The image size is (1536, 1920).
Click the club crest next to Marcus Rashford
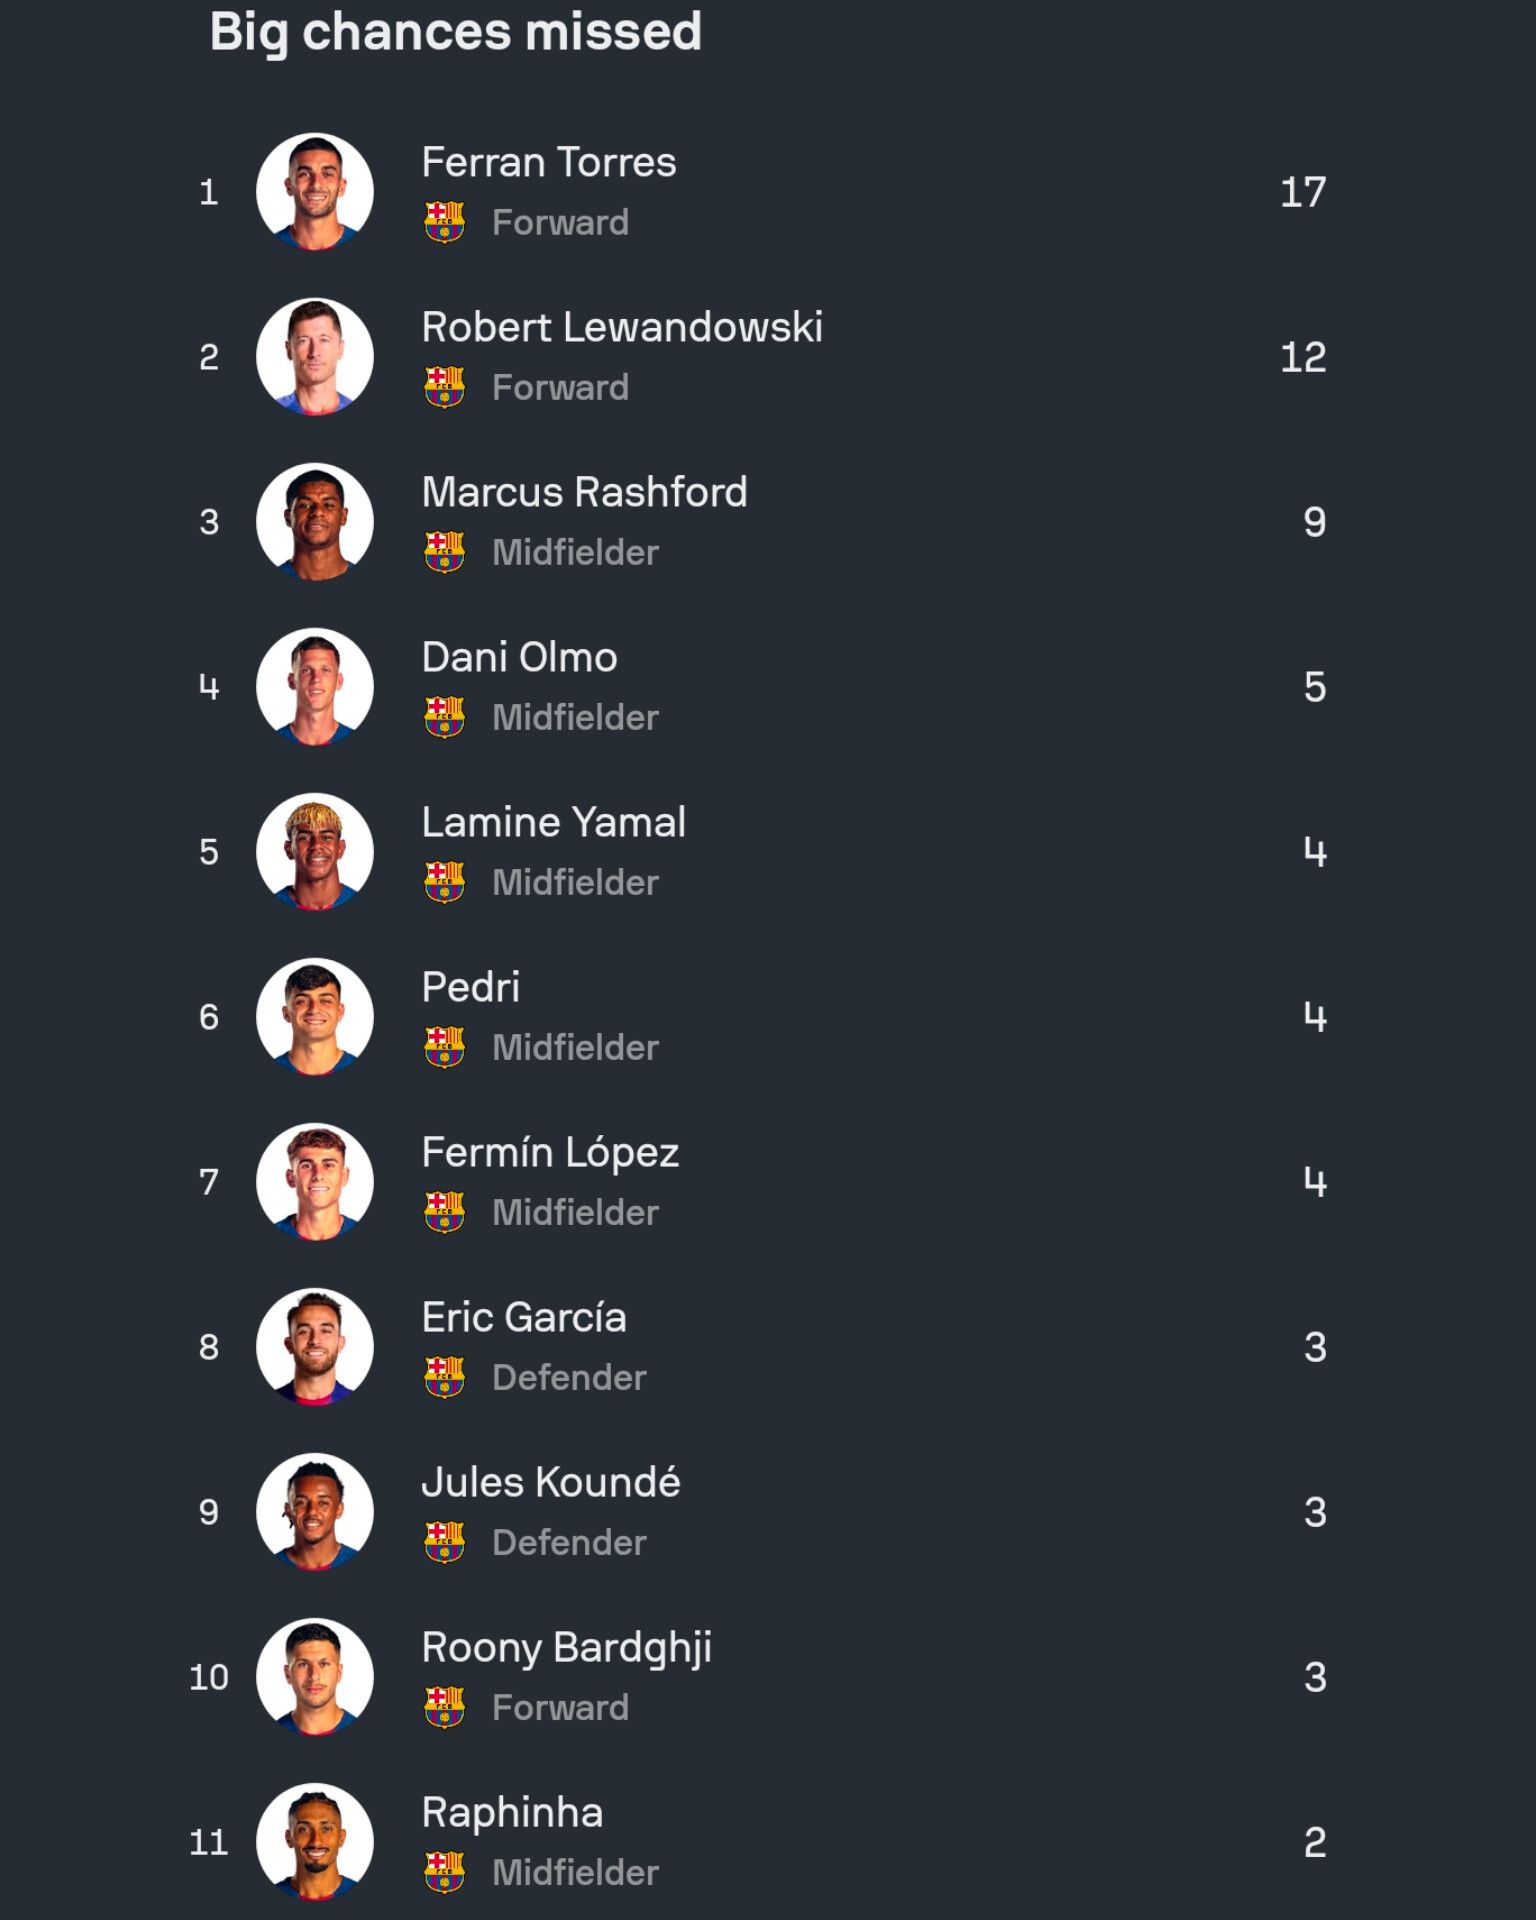coord(444,552)
